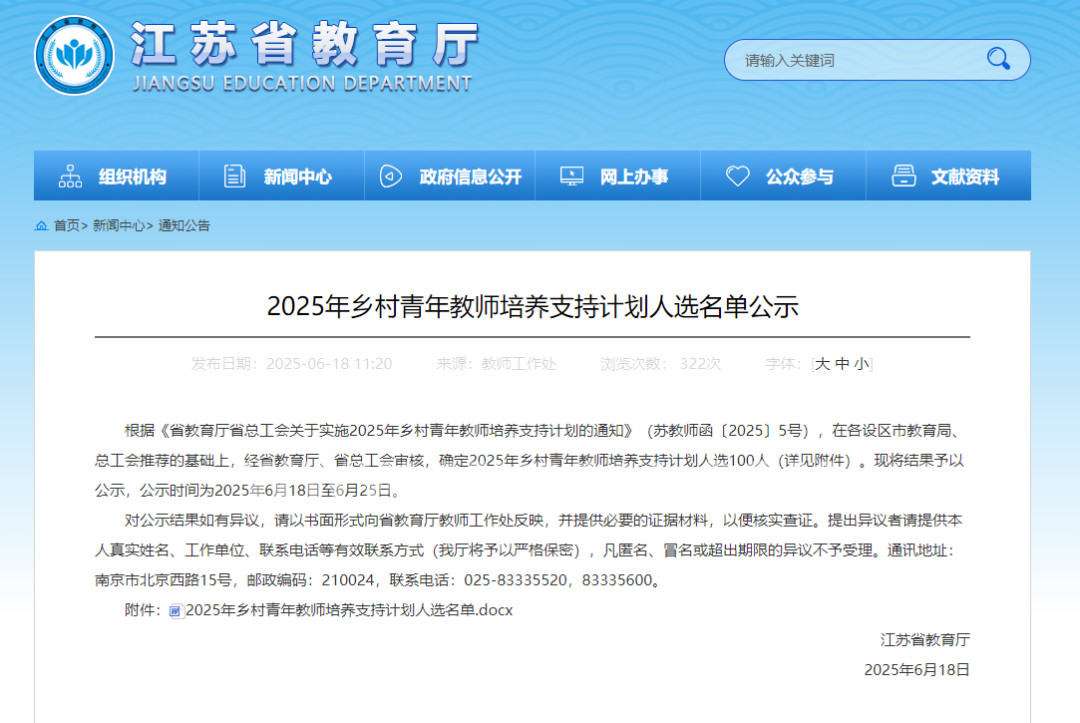Click the 网上办事 monitor icon
This screenshot has width=1080, height=723.
571,177
